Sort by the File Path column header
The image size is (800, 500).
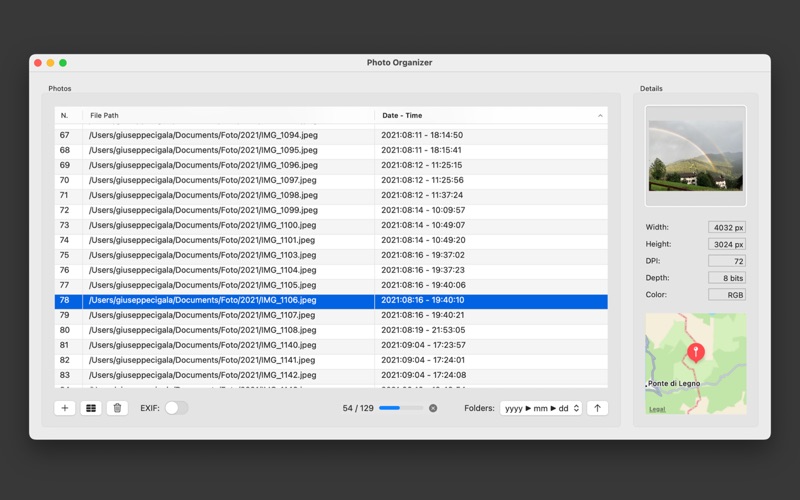[x=228, y=116]
